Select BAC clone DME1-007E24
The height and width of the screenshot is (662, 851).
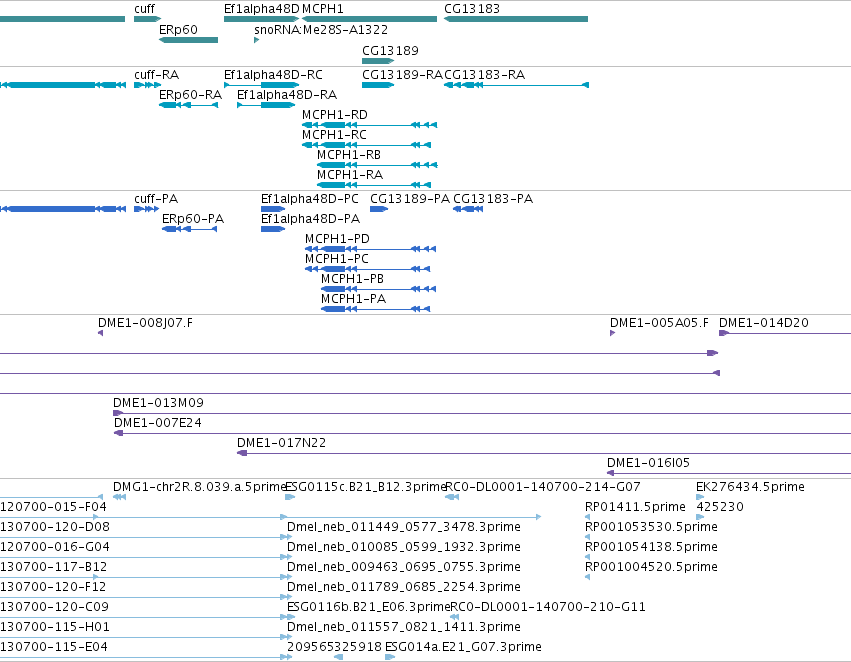157,423
